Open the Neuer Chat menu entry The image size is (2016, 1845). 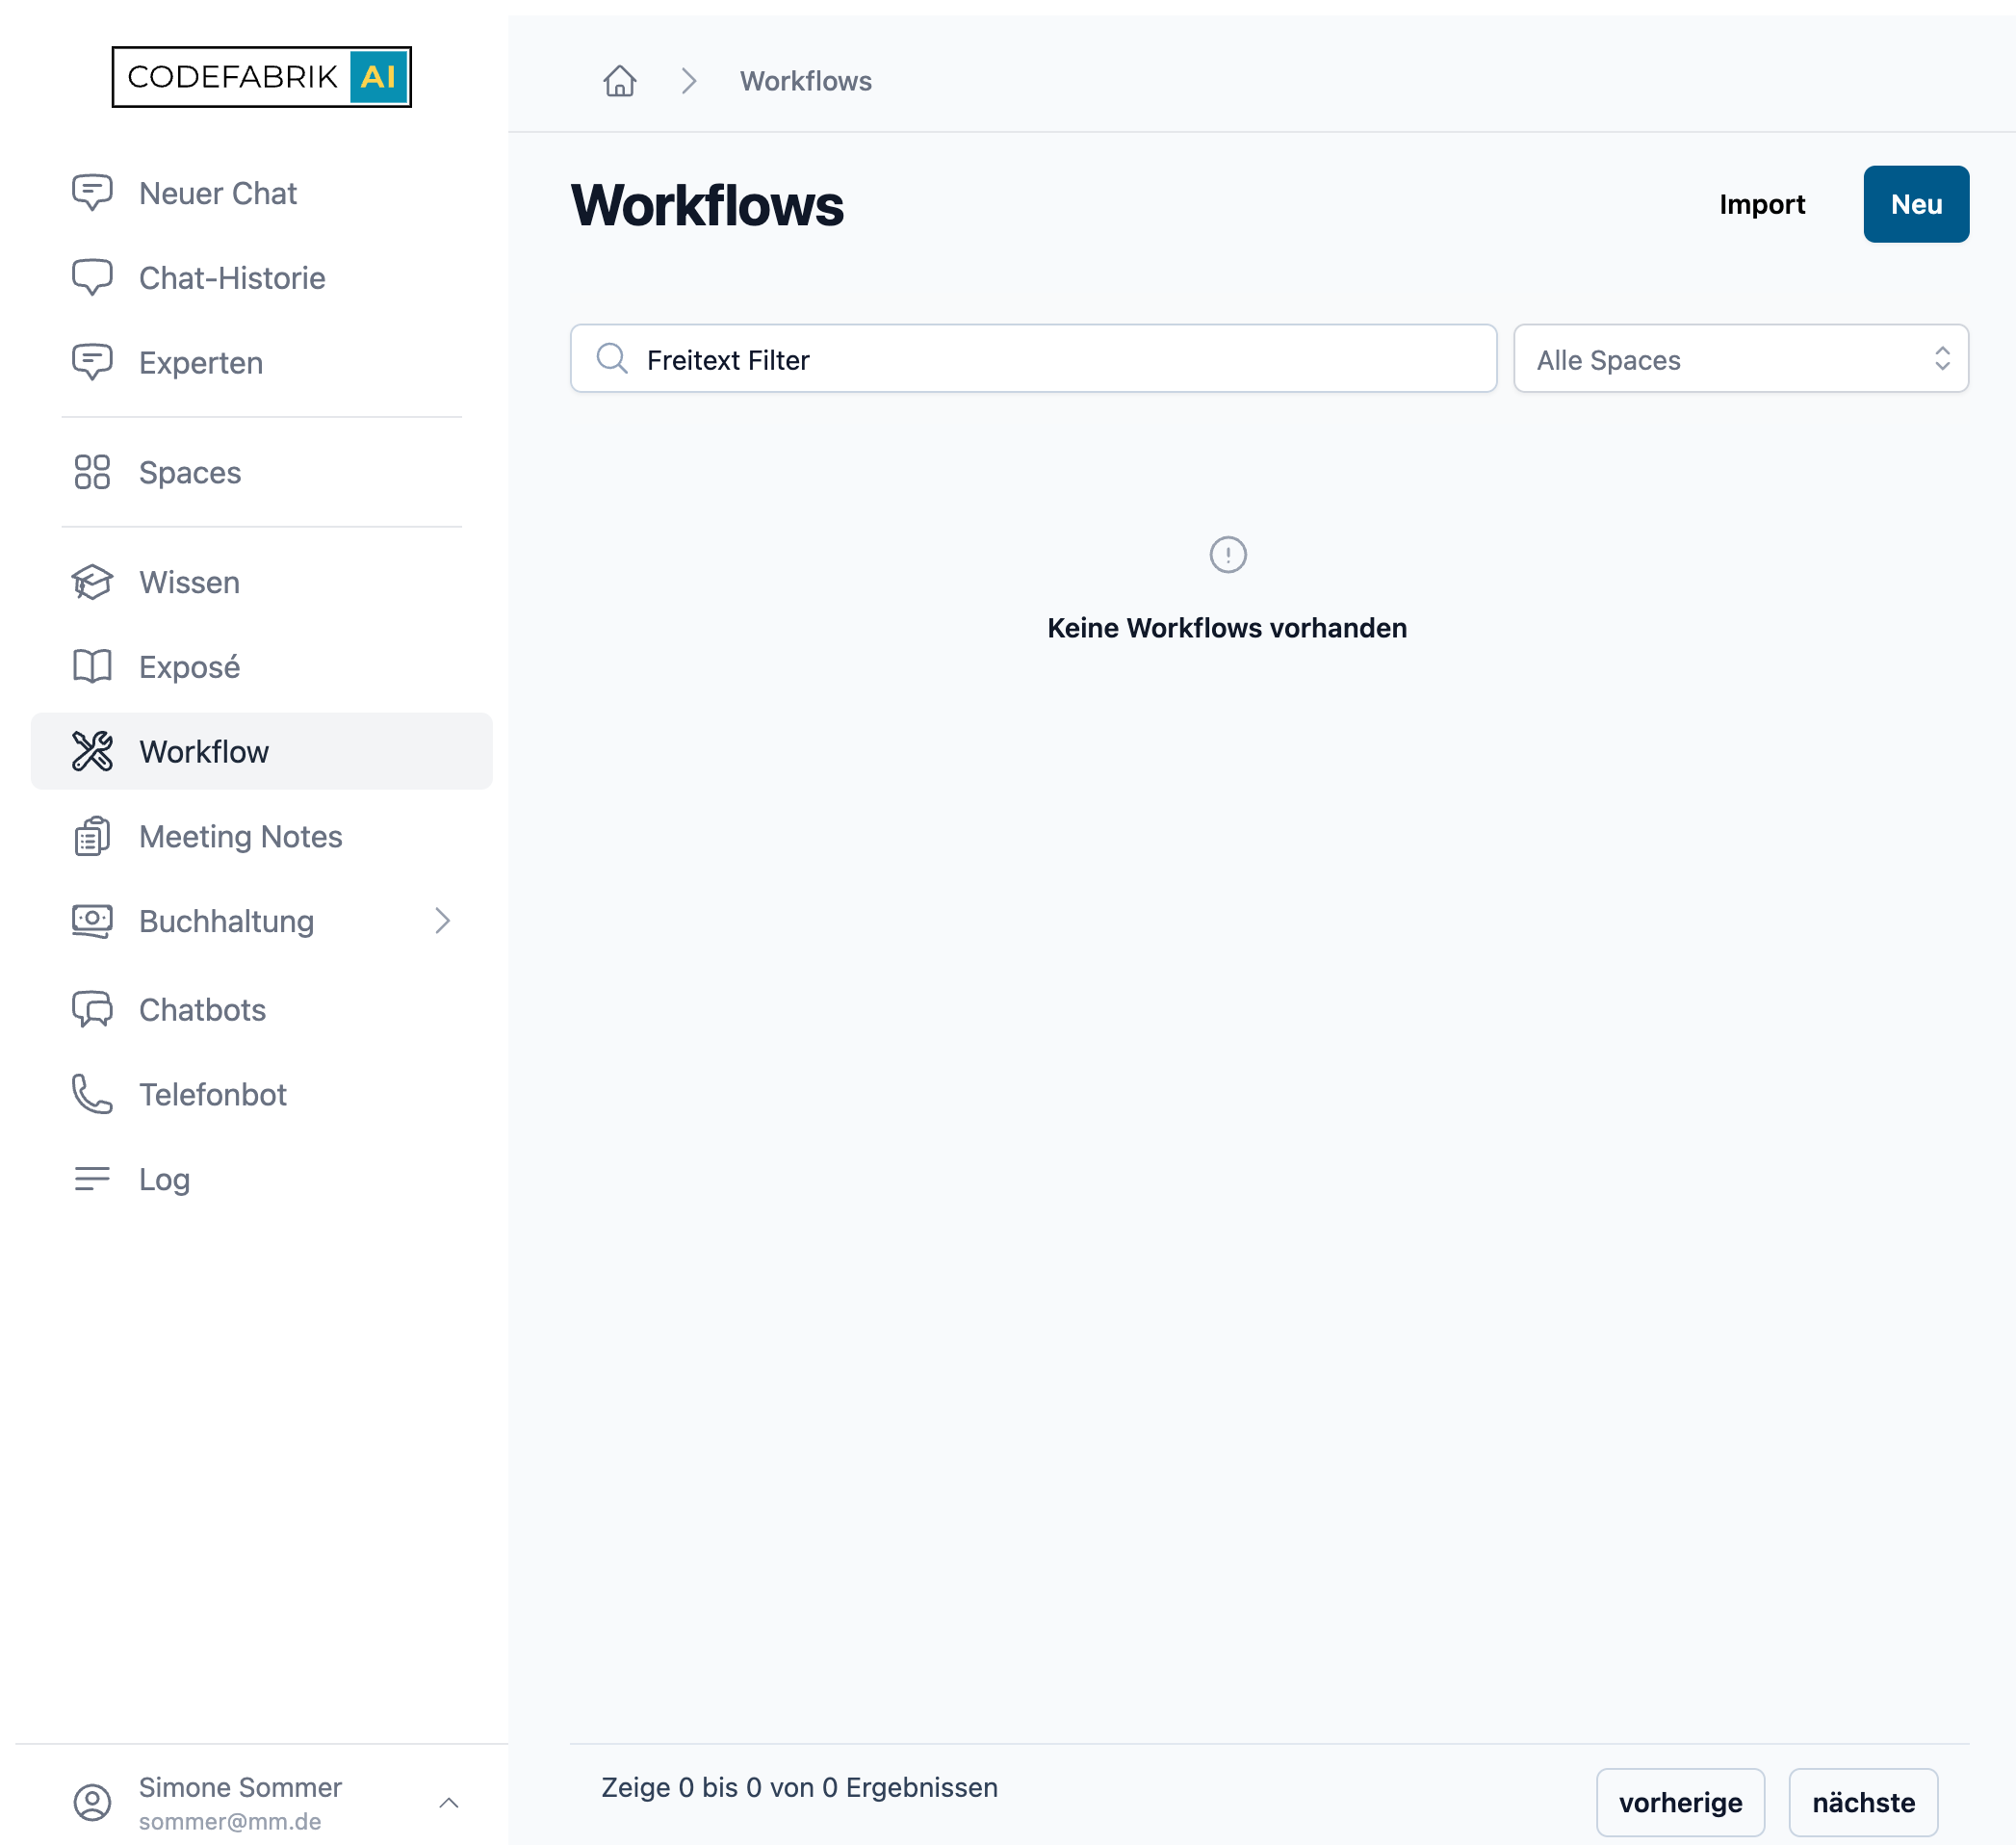262,193
